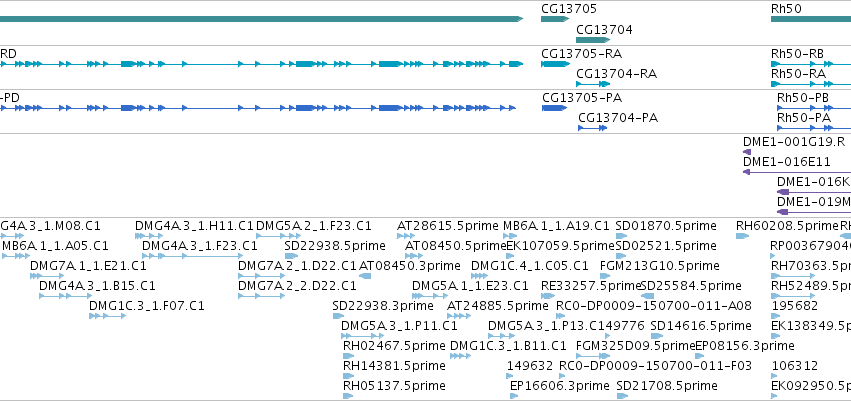Click the Rh50-RA transcript
The image size is (851, 401).
click(811, 84)
